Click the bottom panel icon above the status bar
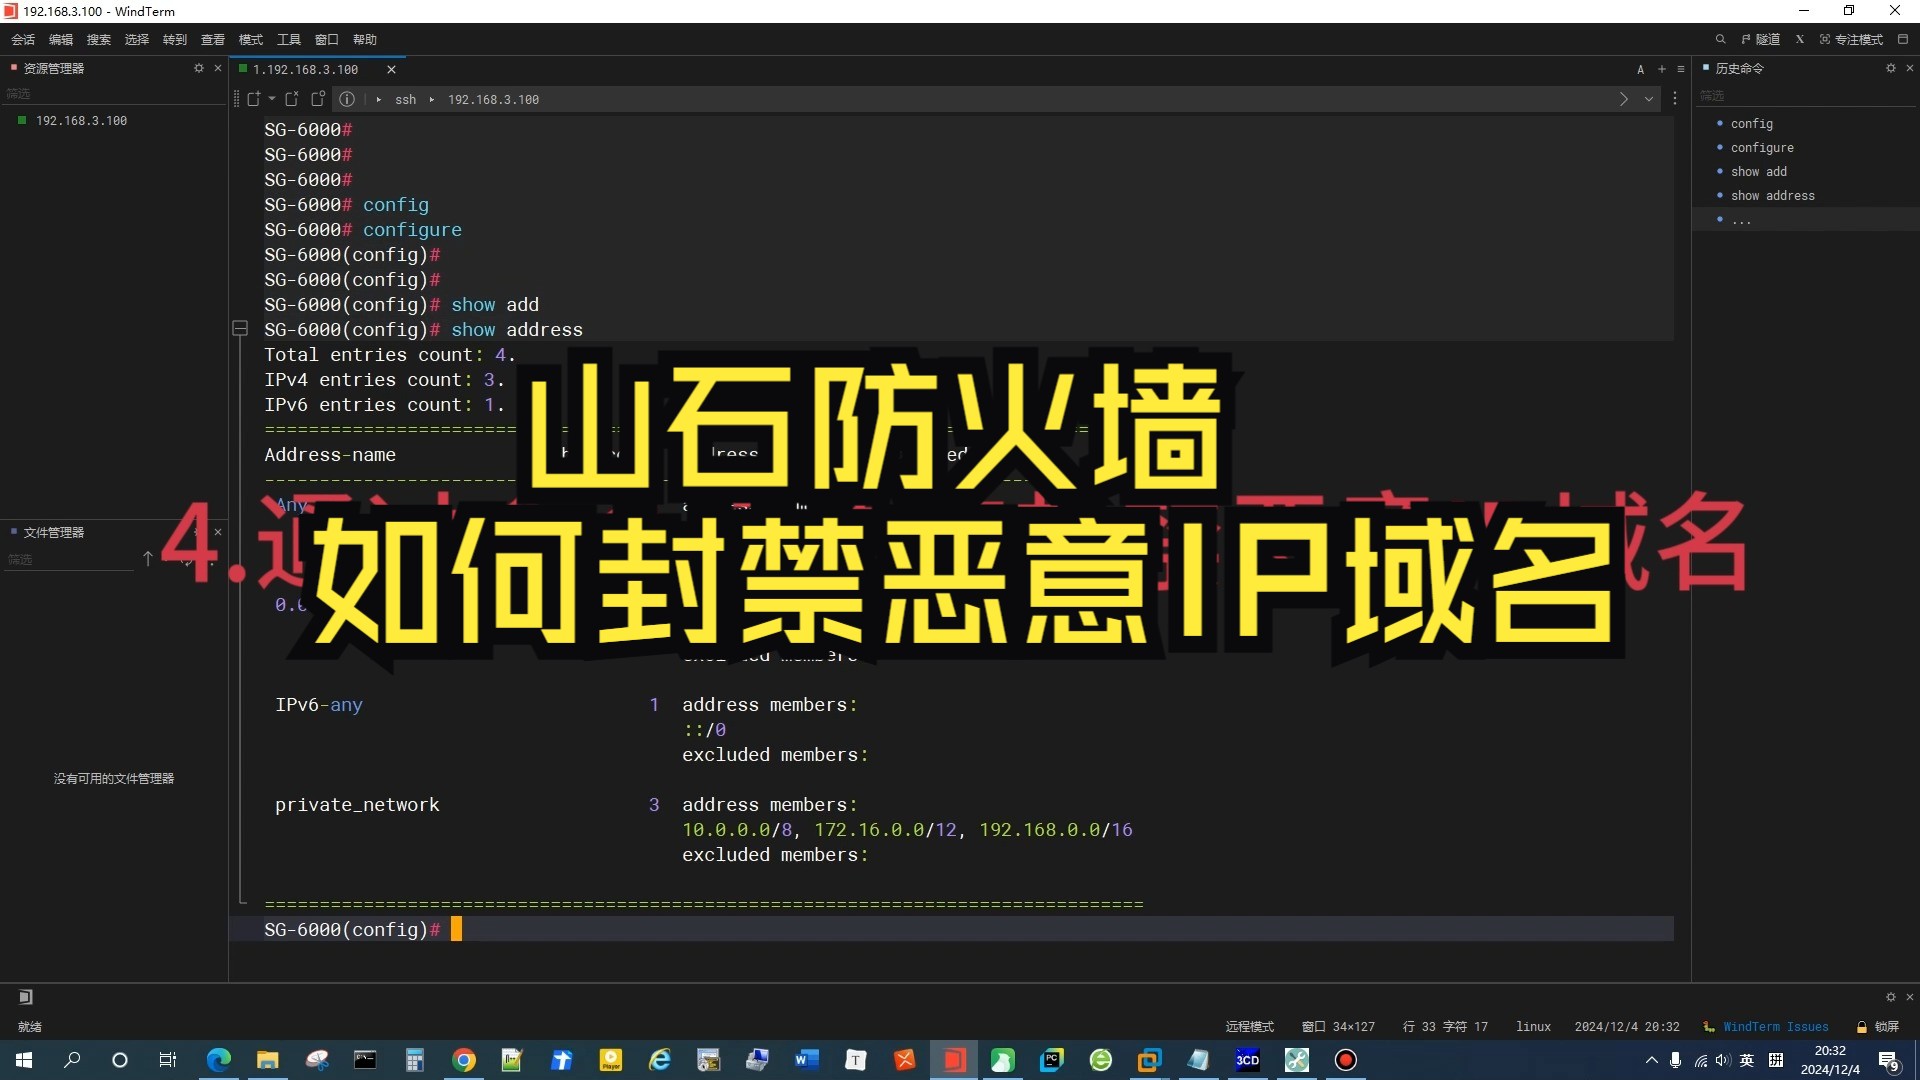This screenshot has height=1080, width=1920. click(x=26, y=997)
